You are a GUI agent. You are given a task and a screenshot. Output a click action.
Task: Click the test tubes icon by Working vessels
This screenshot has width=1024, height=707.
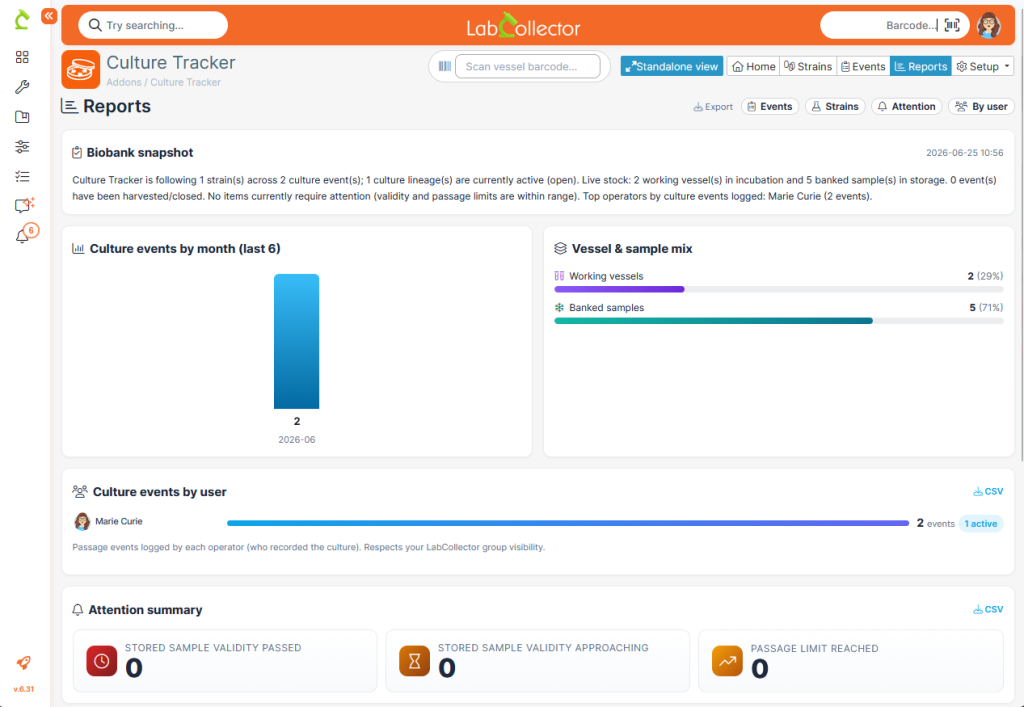coord(559,275)
